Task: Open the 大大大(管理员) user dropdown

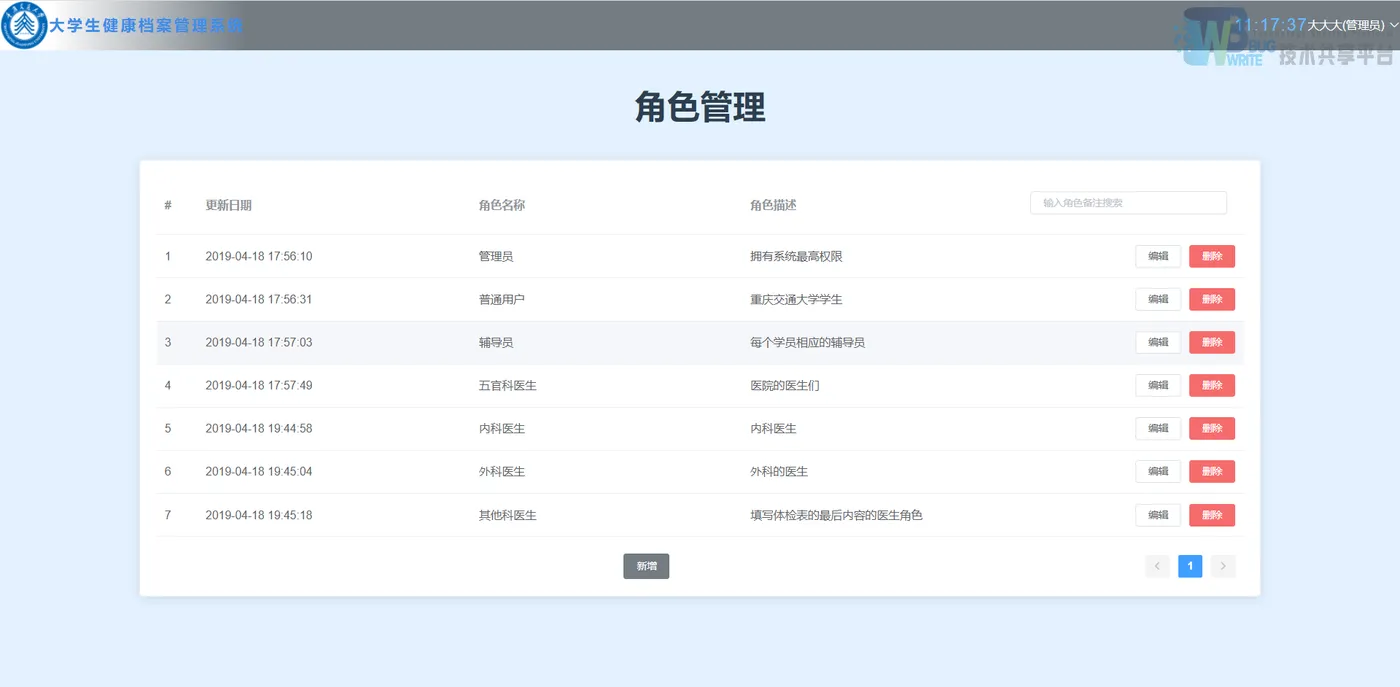Action: coord(1352,25)
